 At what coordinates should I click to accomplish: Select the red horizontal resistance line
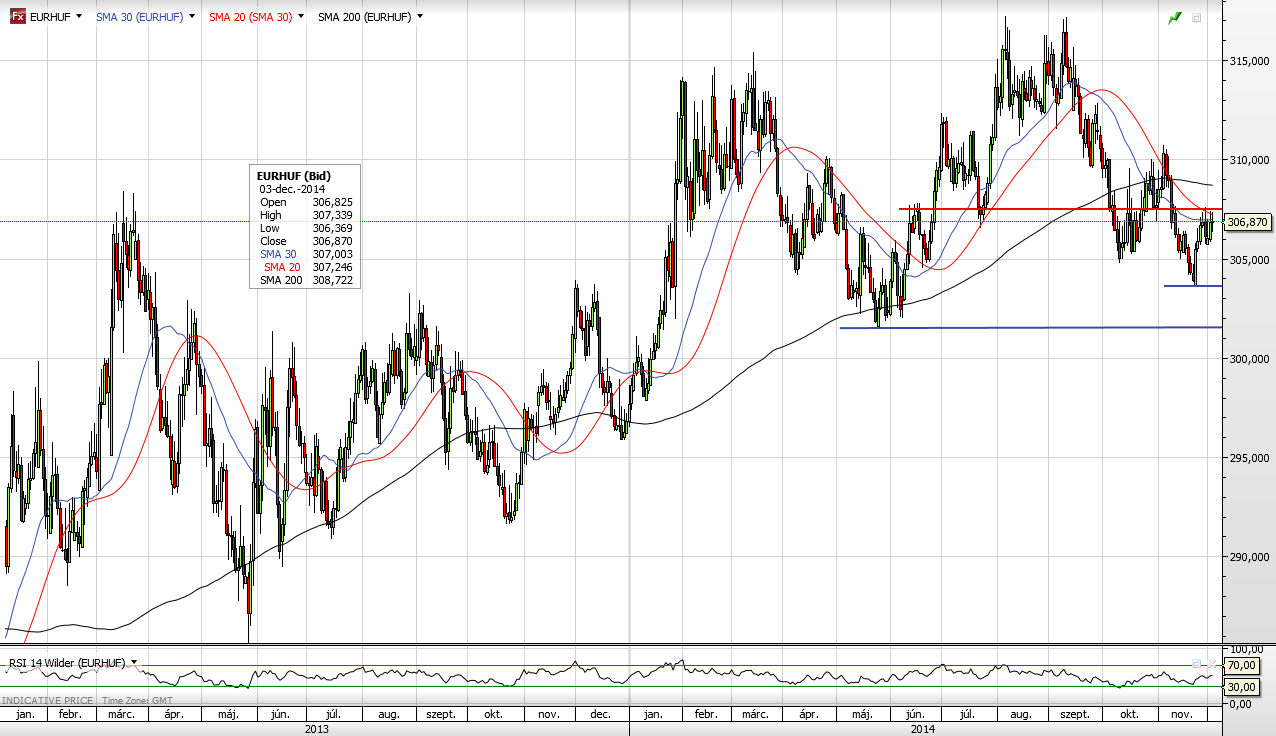(x=1060, y=209)
